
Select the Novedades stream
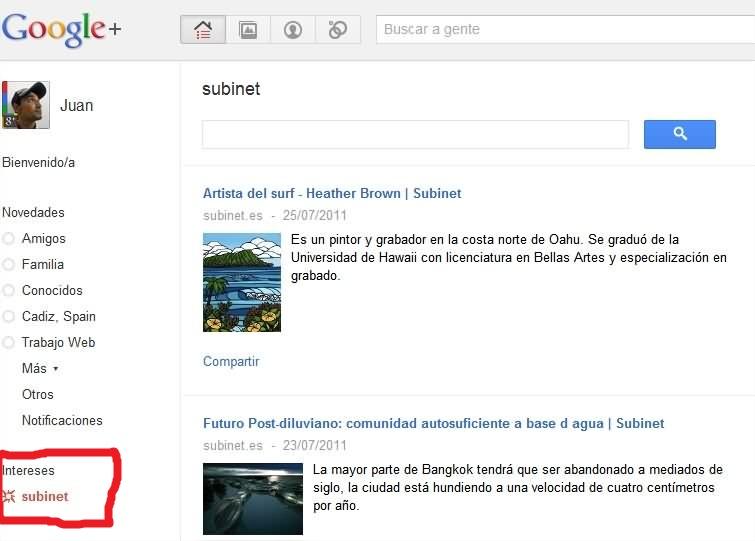tap(33, 212)
